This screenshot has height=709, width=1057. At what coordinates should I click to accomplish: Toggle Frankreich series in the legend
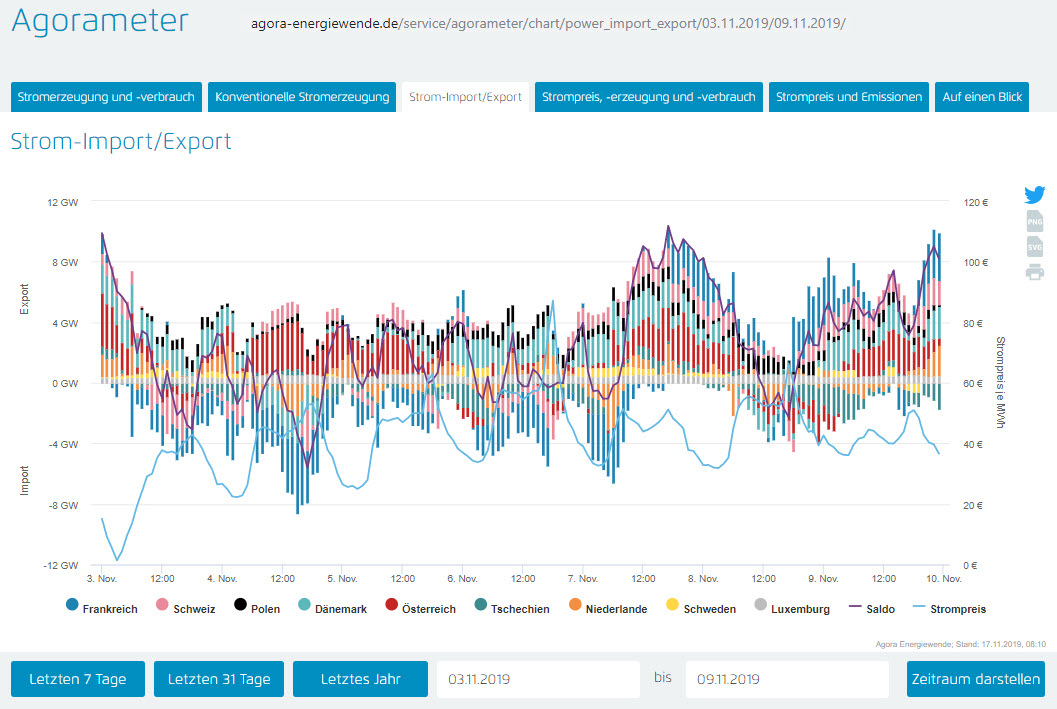(101, 608)
